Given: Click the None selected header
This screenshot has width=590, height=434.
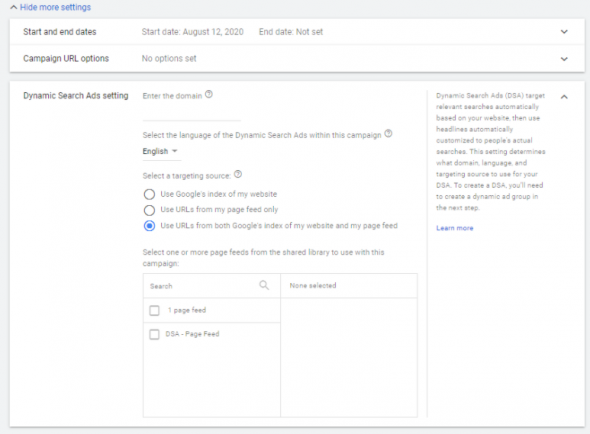Looking at the screenshot, I should [x=313, y=286].
